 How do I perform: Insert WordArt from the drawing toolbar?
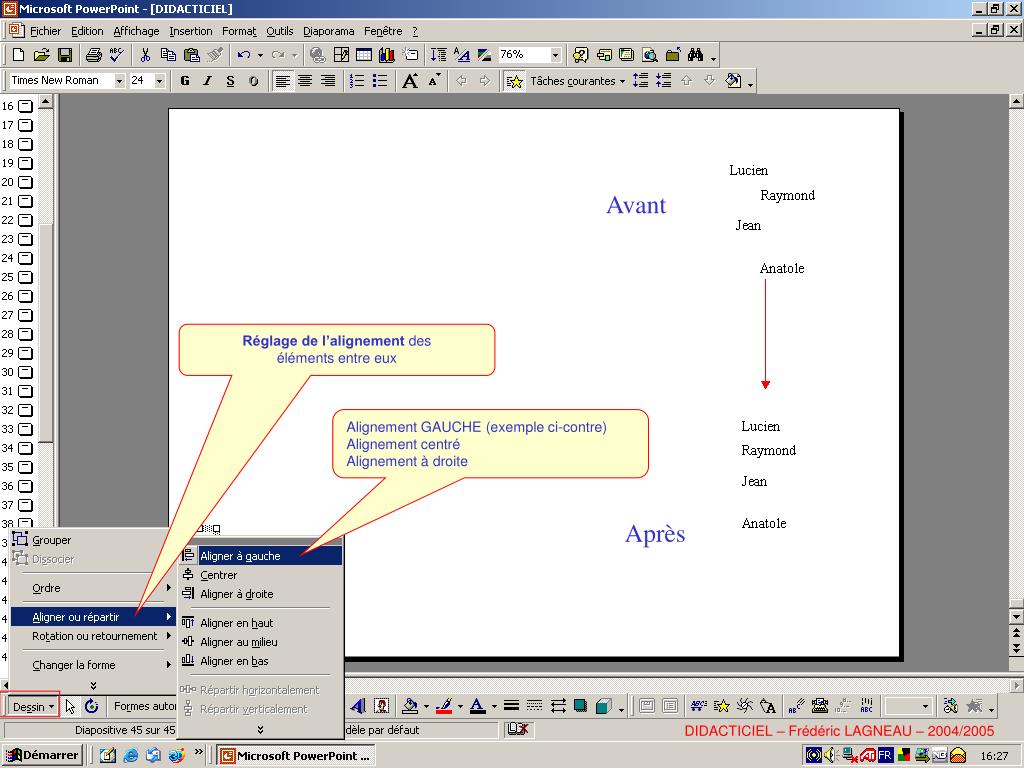(x=358, y=706)
